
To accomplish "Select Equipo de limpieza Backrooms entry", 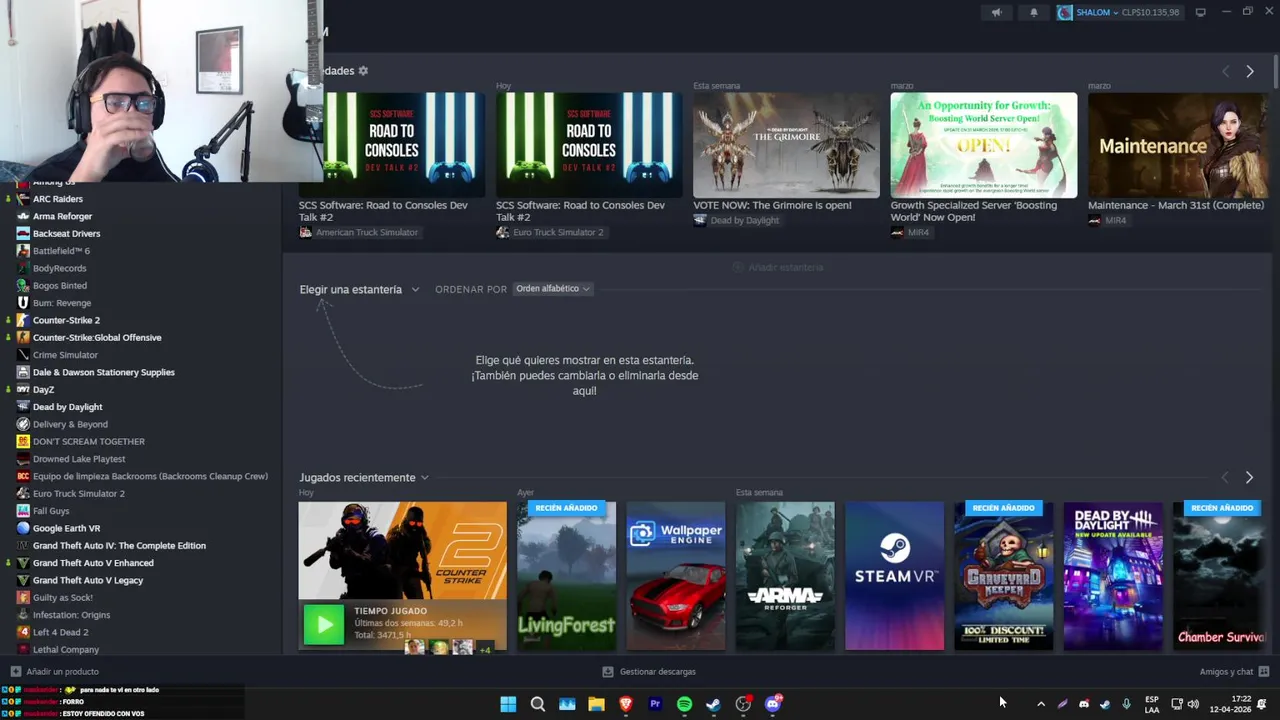I will tap(150, 476).
